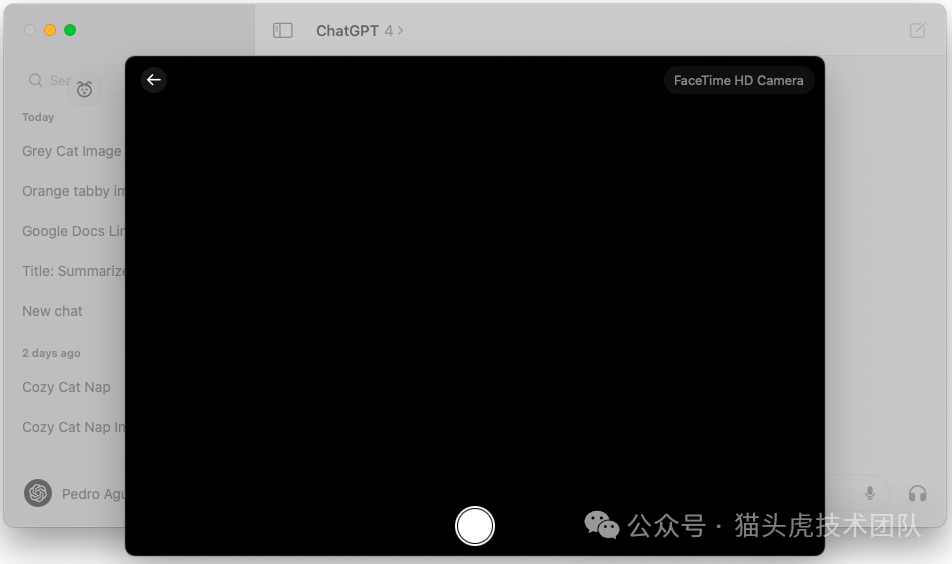This screenshot has width=952, height=564.
Task: Start a new chat with the compose icon
Action: click(917, 30)
